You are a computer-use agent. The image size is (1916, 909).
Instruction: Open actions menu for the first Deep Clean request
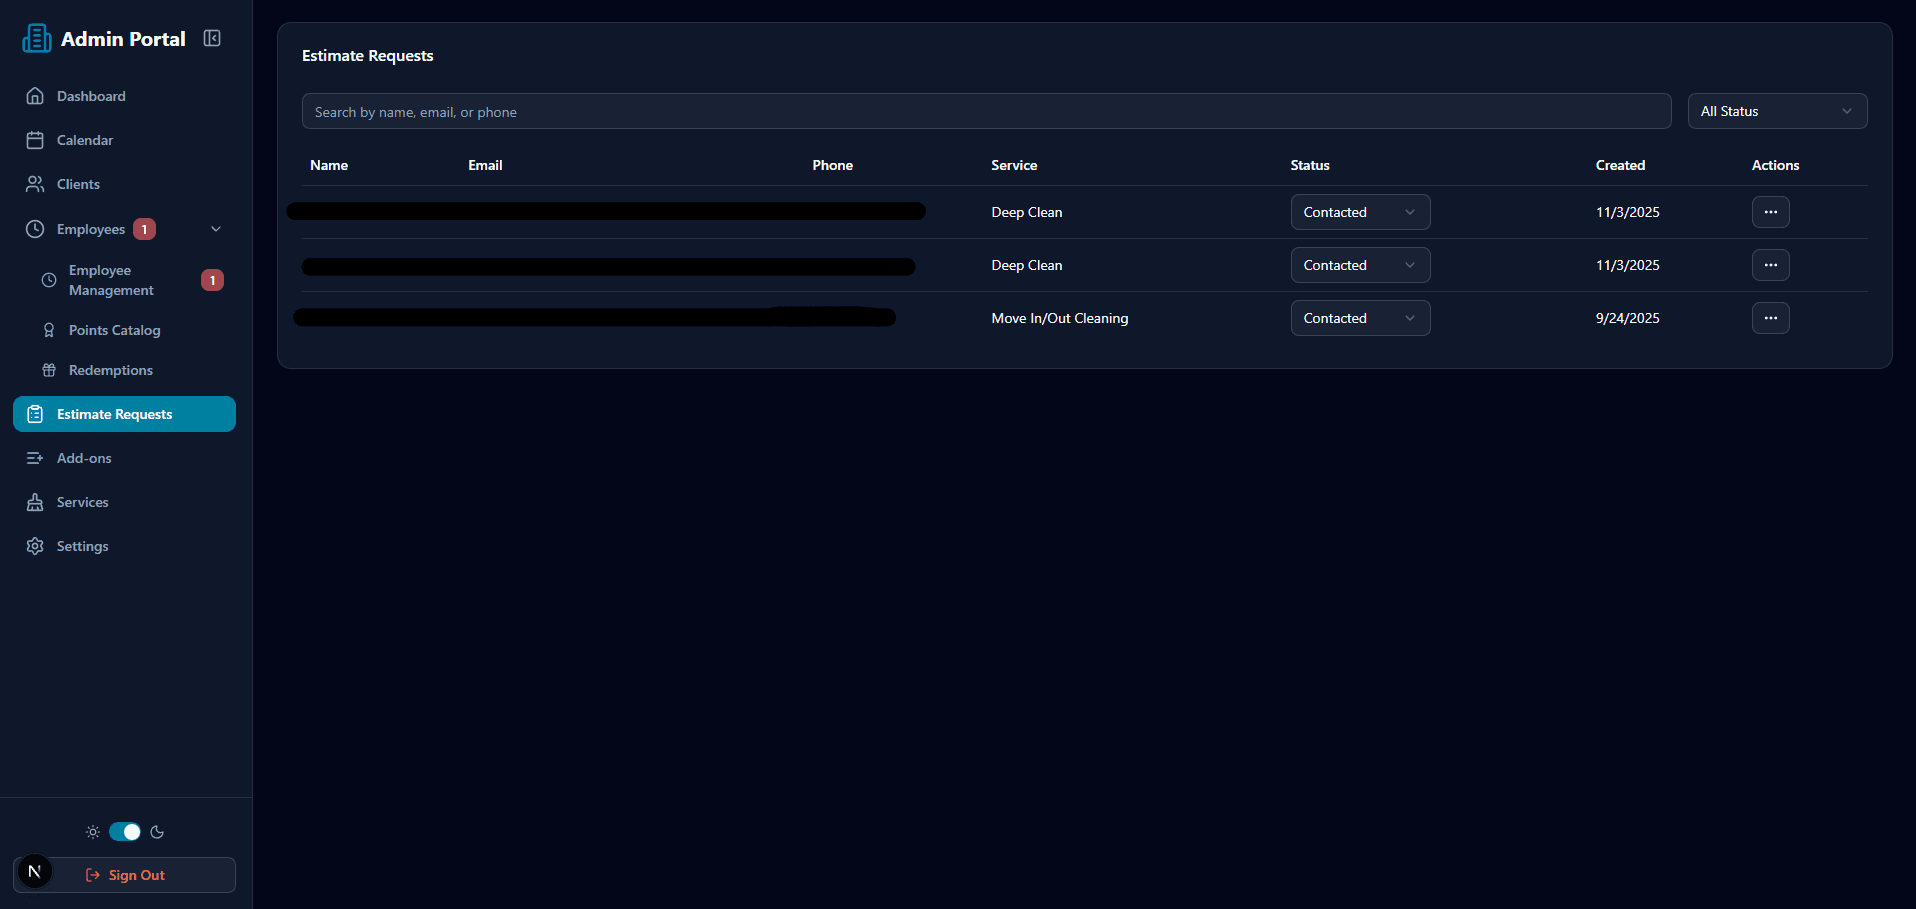(x=1770, y=212)
